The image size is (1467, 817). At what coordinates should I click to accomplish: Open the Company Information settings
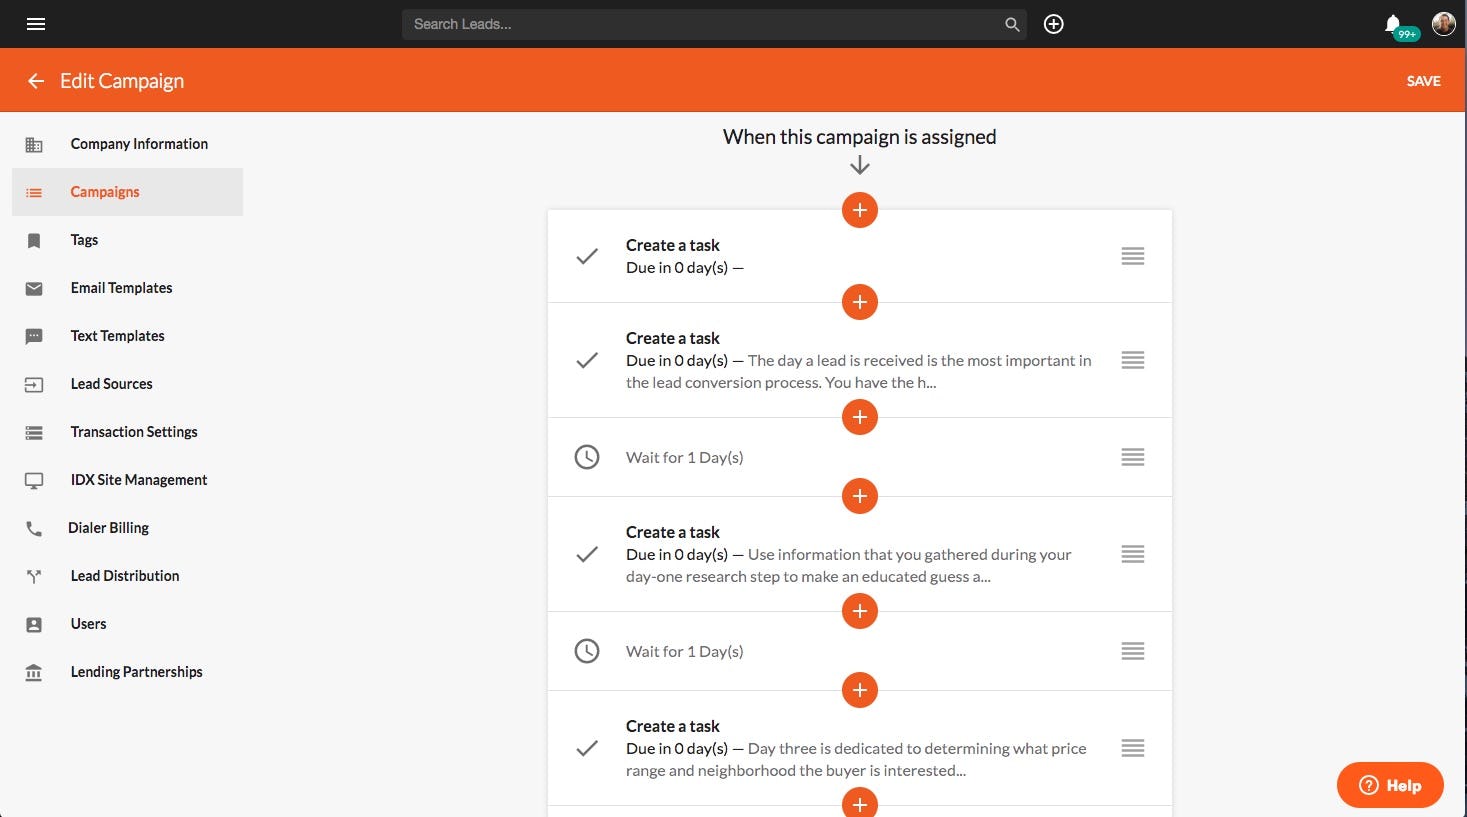pos(139,144)
